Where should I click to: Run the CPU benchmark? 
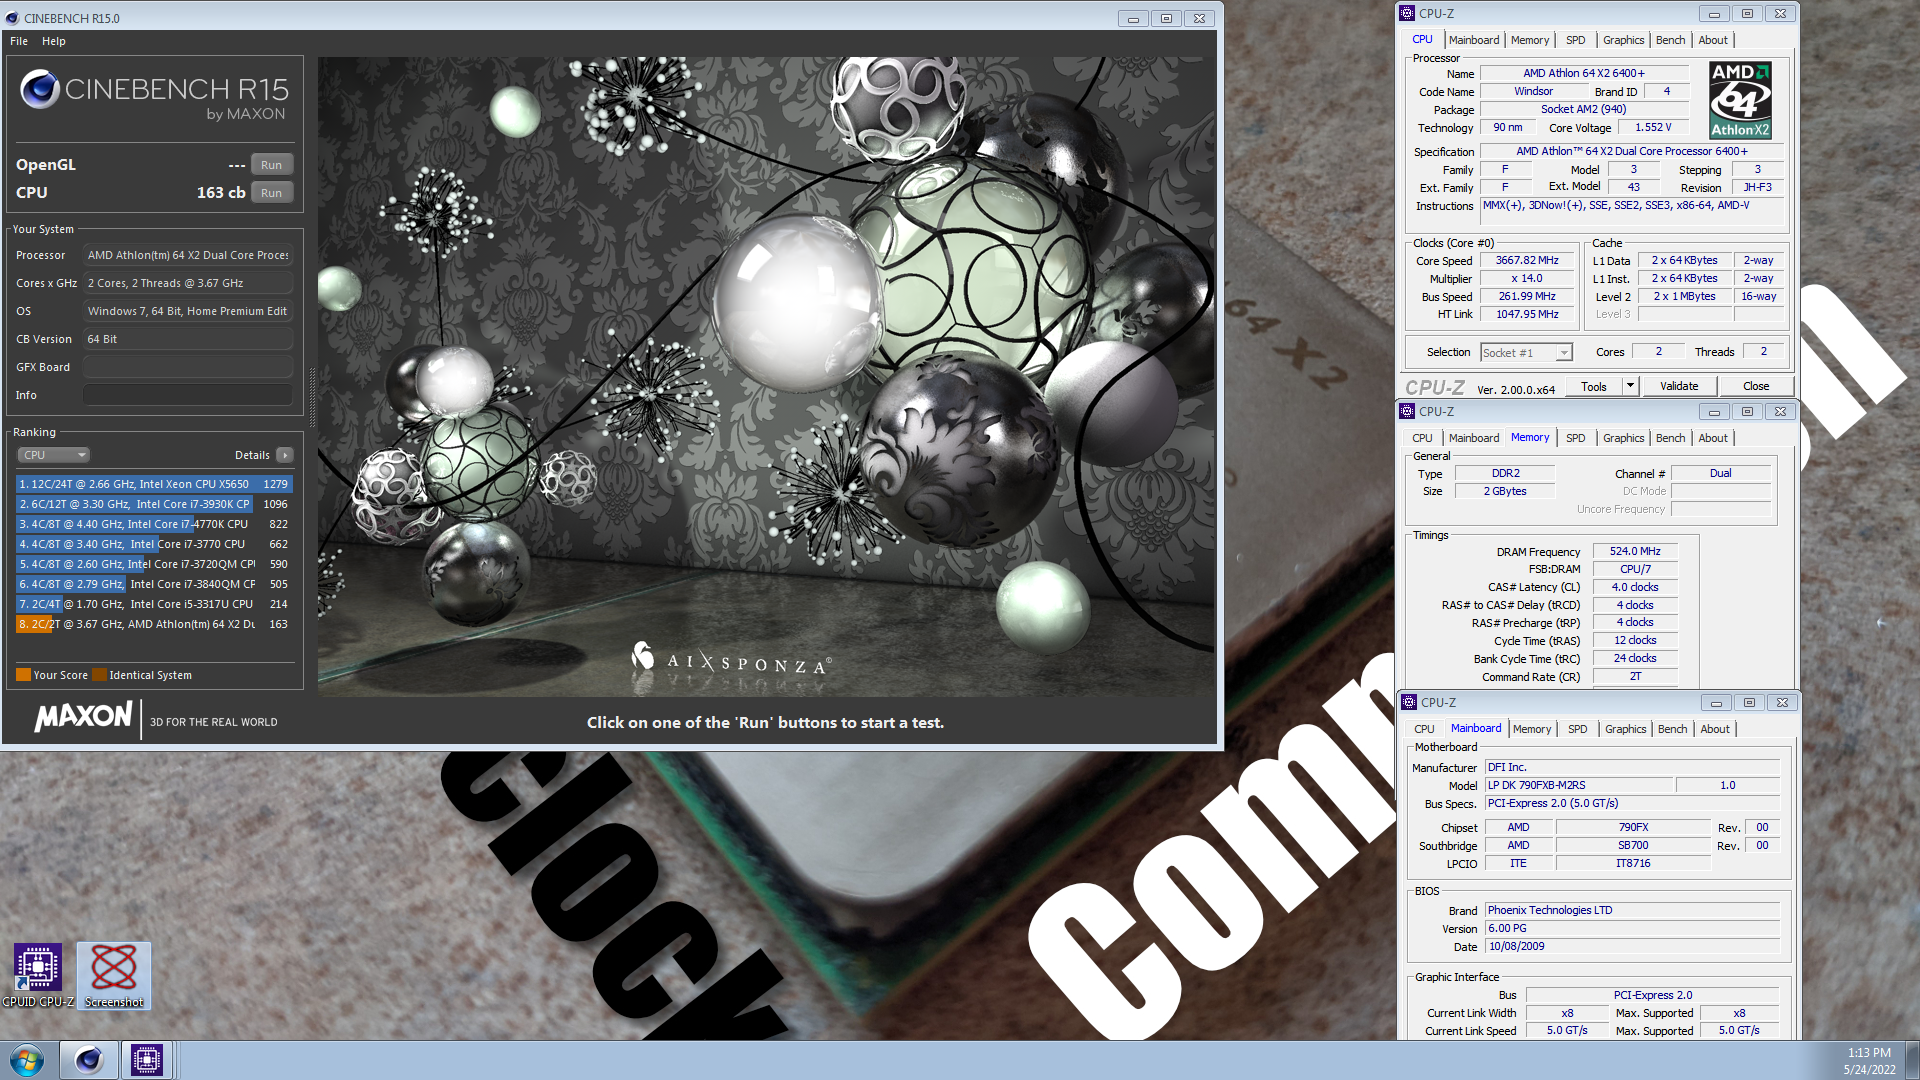pyautogui.click(x=272, y=193)
